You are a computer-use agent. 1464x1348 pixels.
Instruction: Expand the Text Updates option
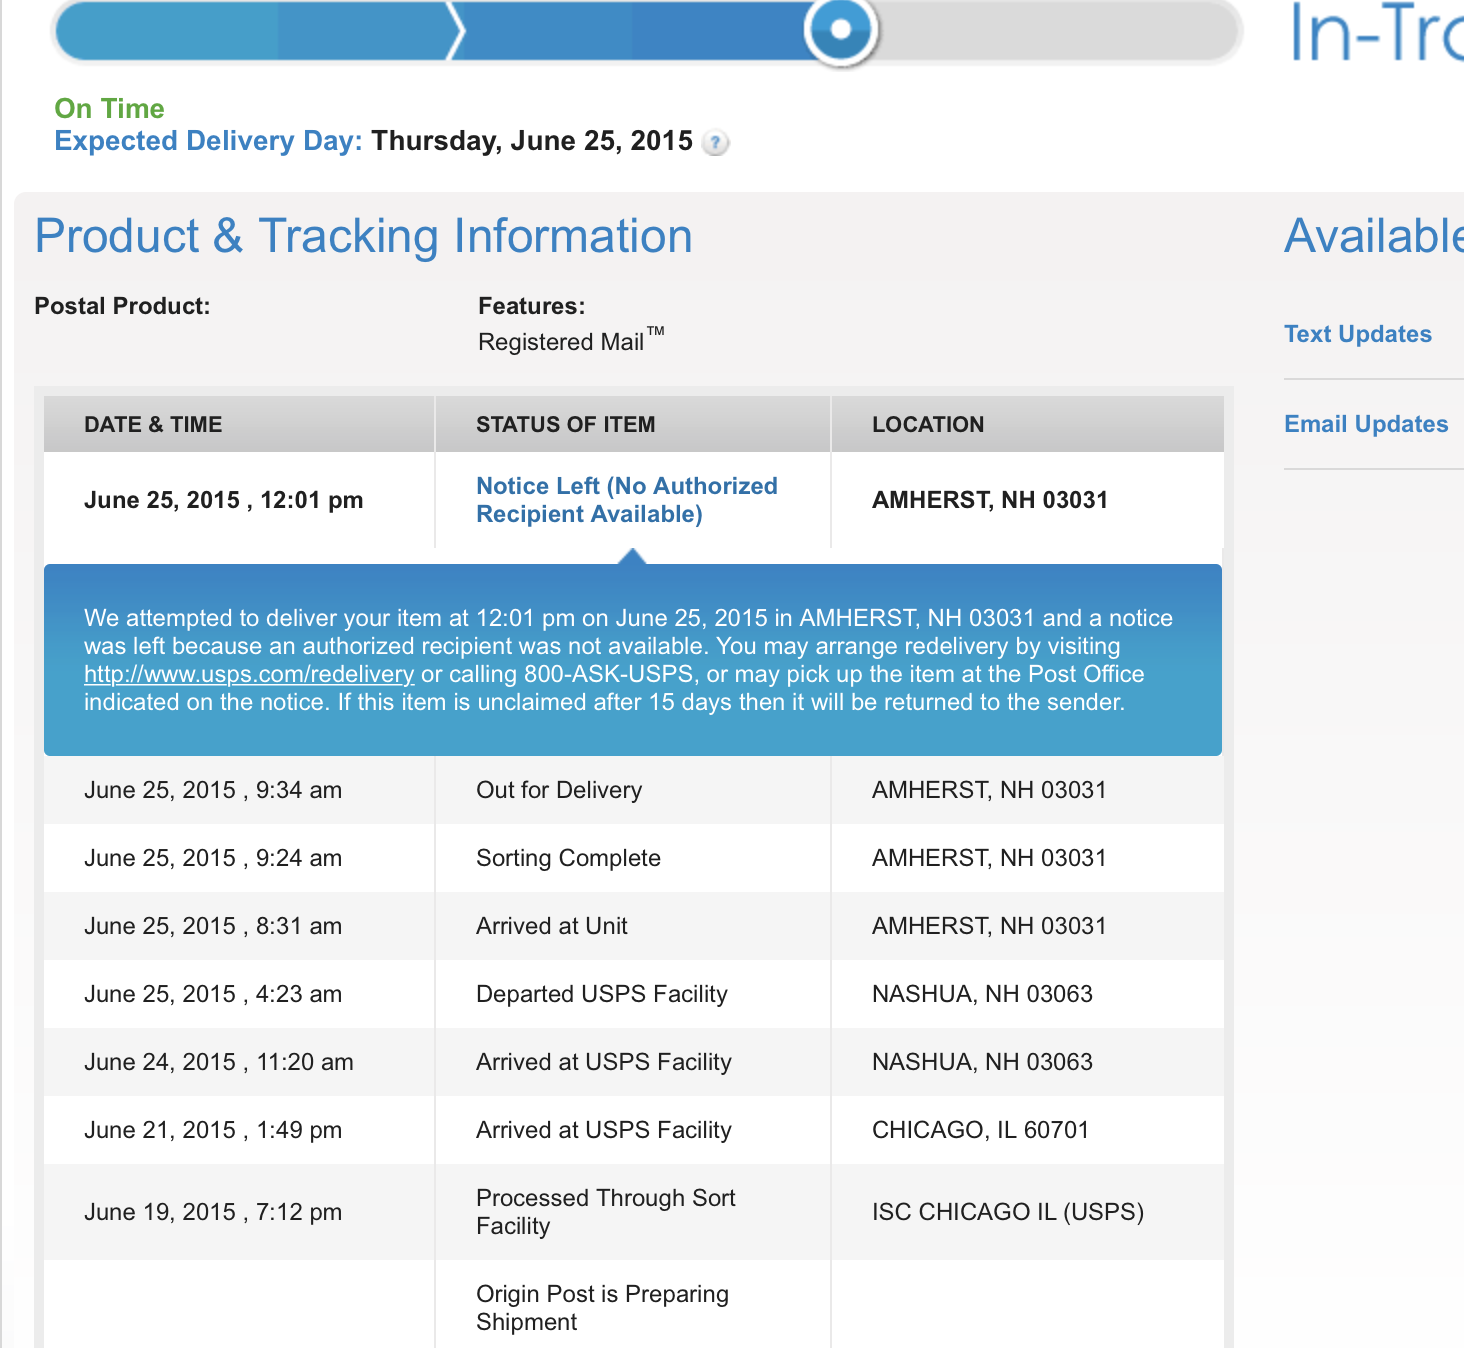(1357, 334)
